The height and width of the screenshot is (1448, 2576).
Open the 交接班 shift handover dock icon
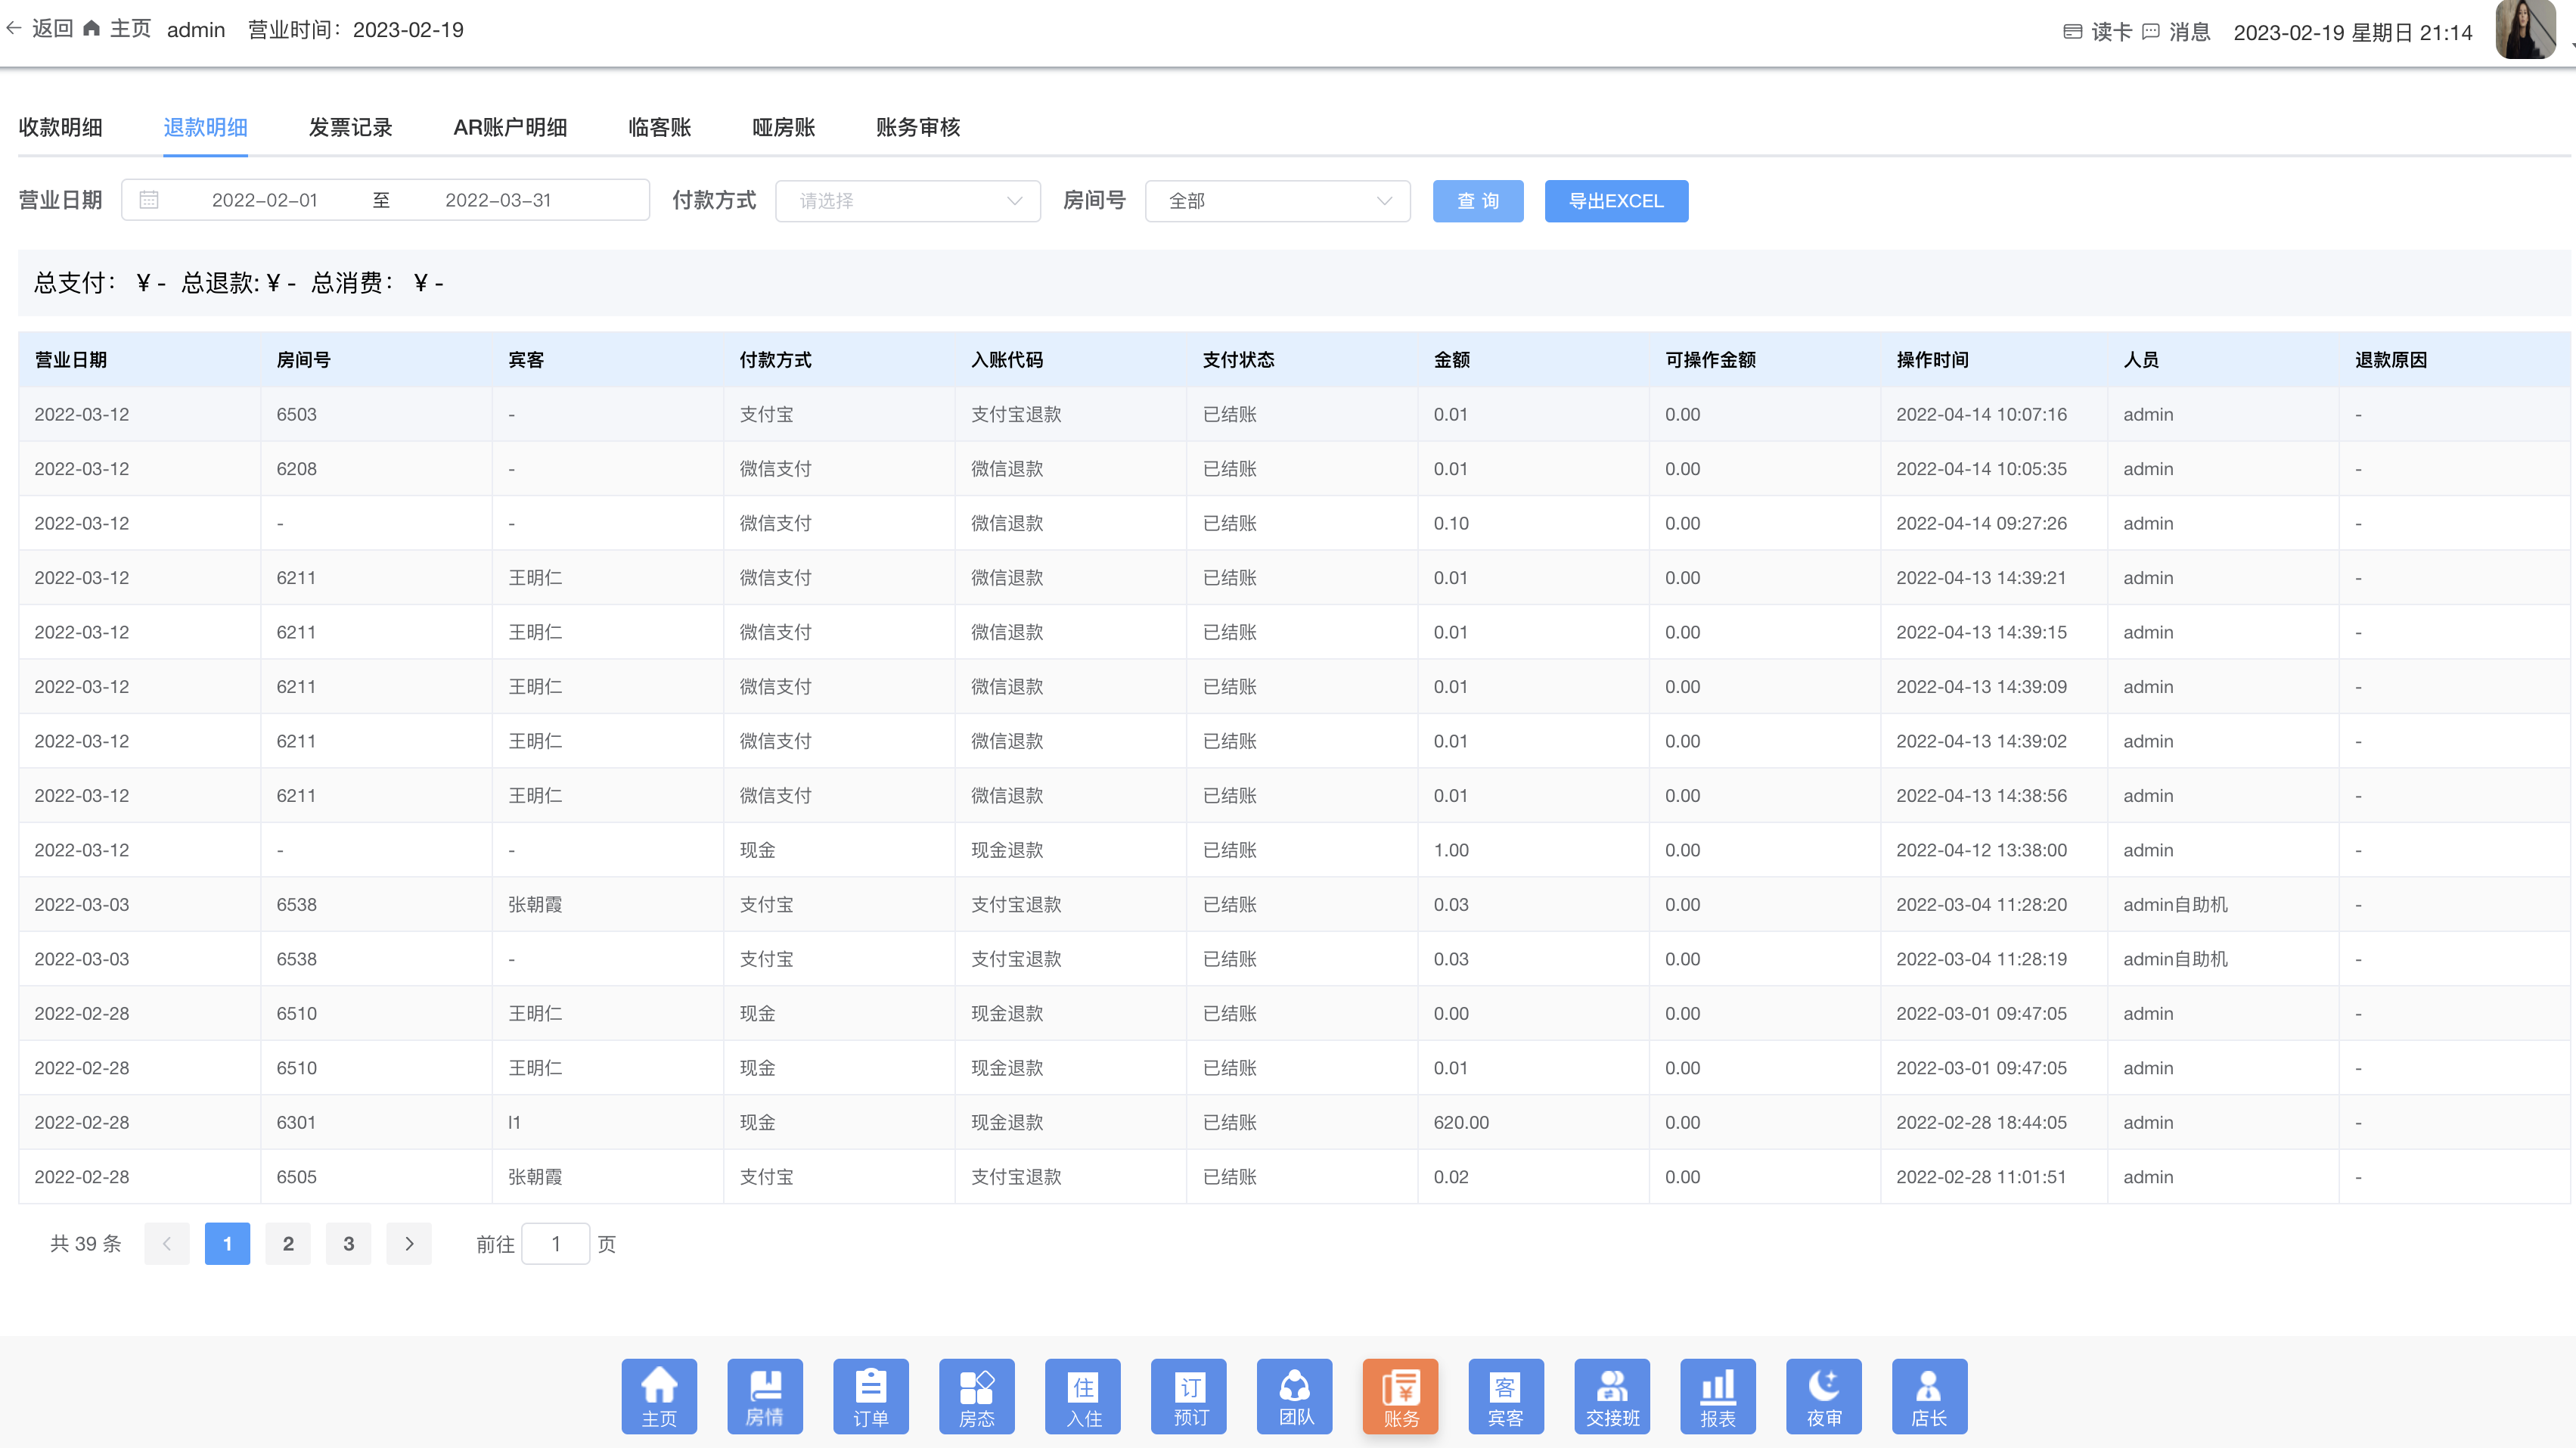click(x=1612, y=1395)
